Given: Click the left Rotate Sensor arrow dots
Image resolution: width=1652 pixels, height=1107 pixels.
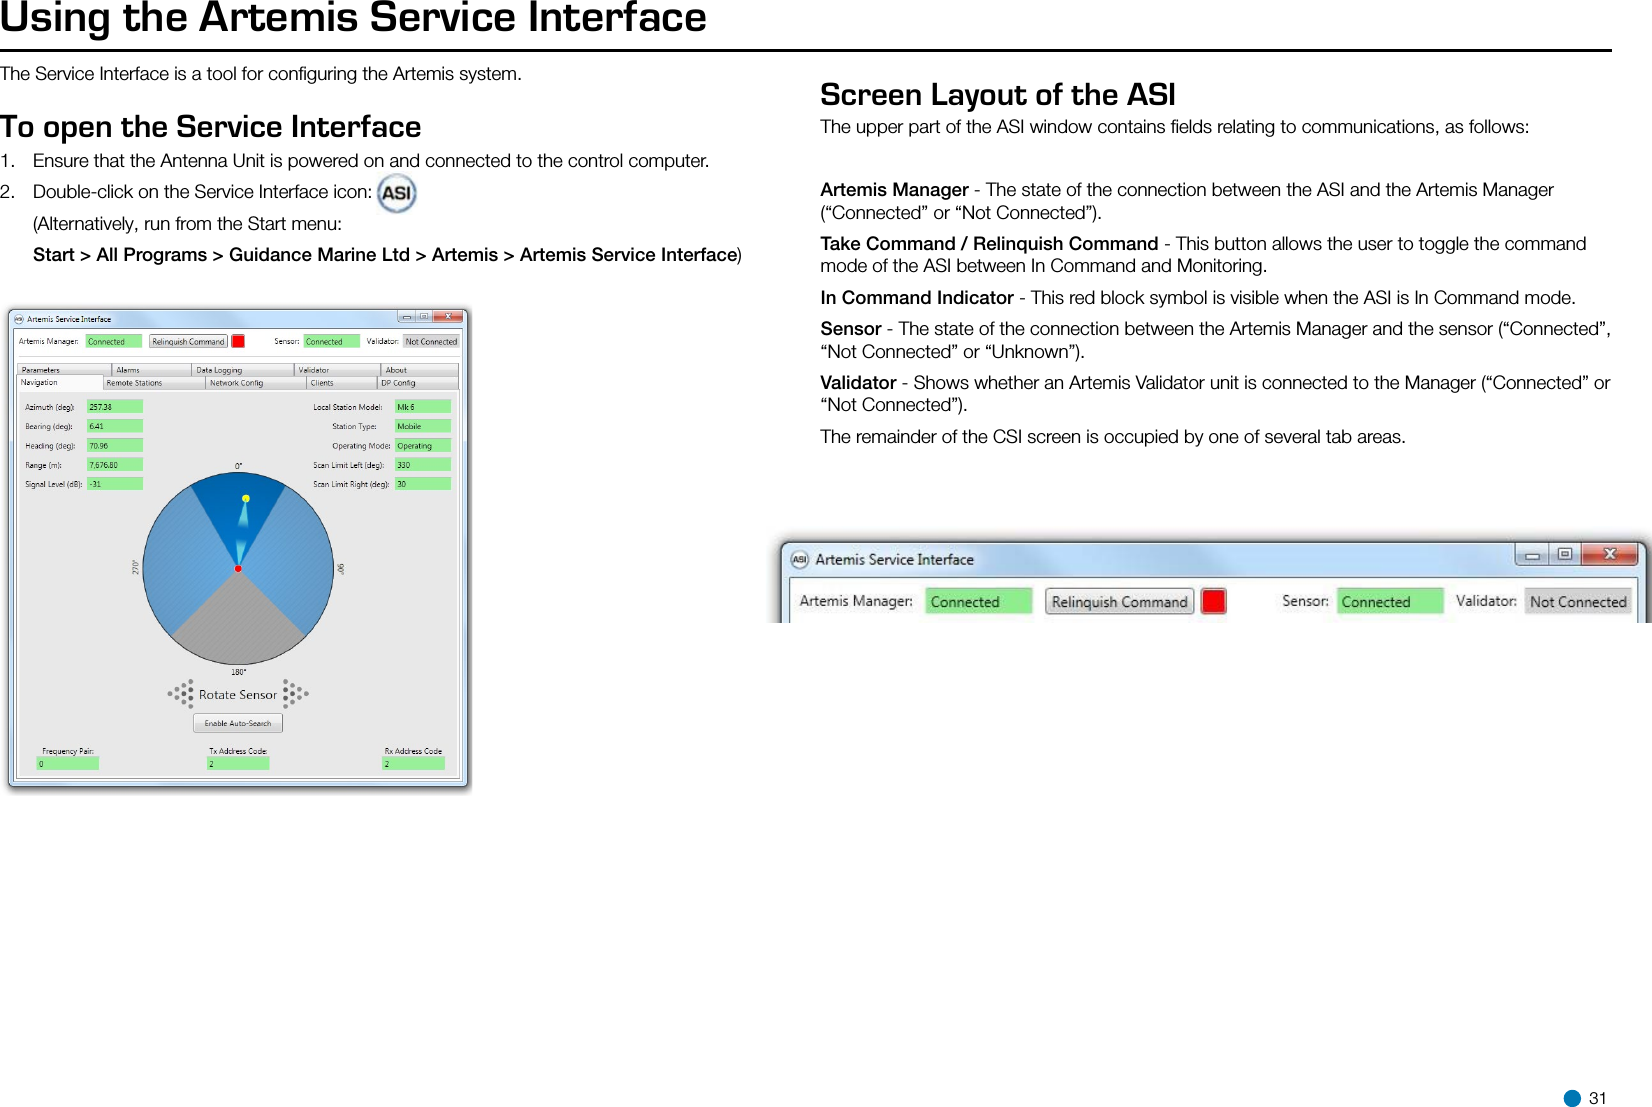Looking at the screenshot, I should tap(181, 694).
